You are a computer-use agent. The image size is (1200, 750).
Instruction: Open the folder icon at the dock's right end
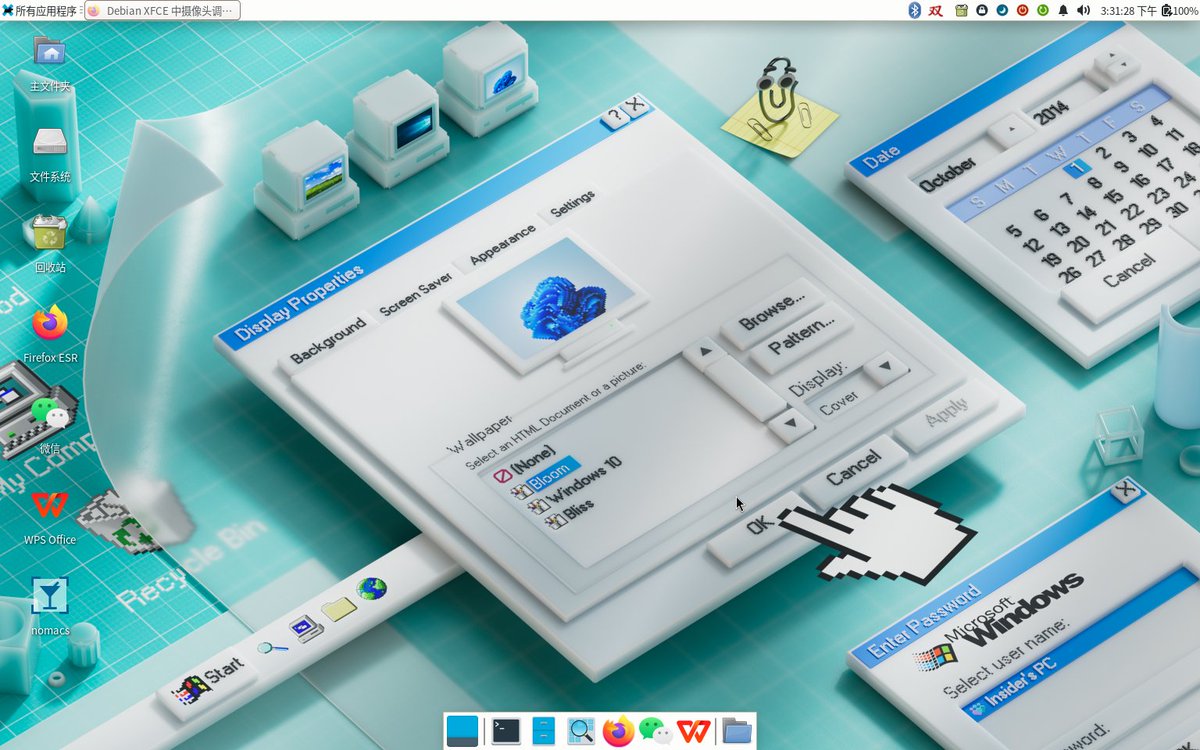pyautogui.click(x=737, y=731)
